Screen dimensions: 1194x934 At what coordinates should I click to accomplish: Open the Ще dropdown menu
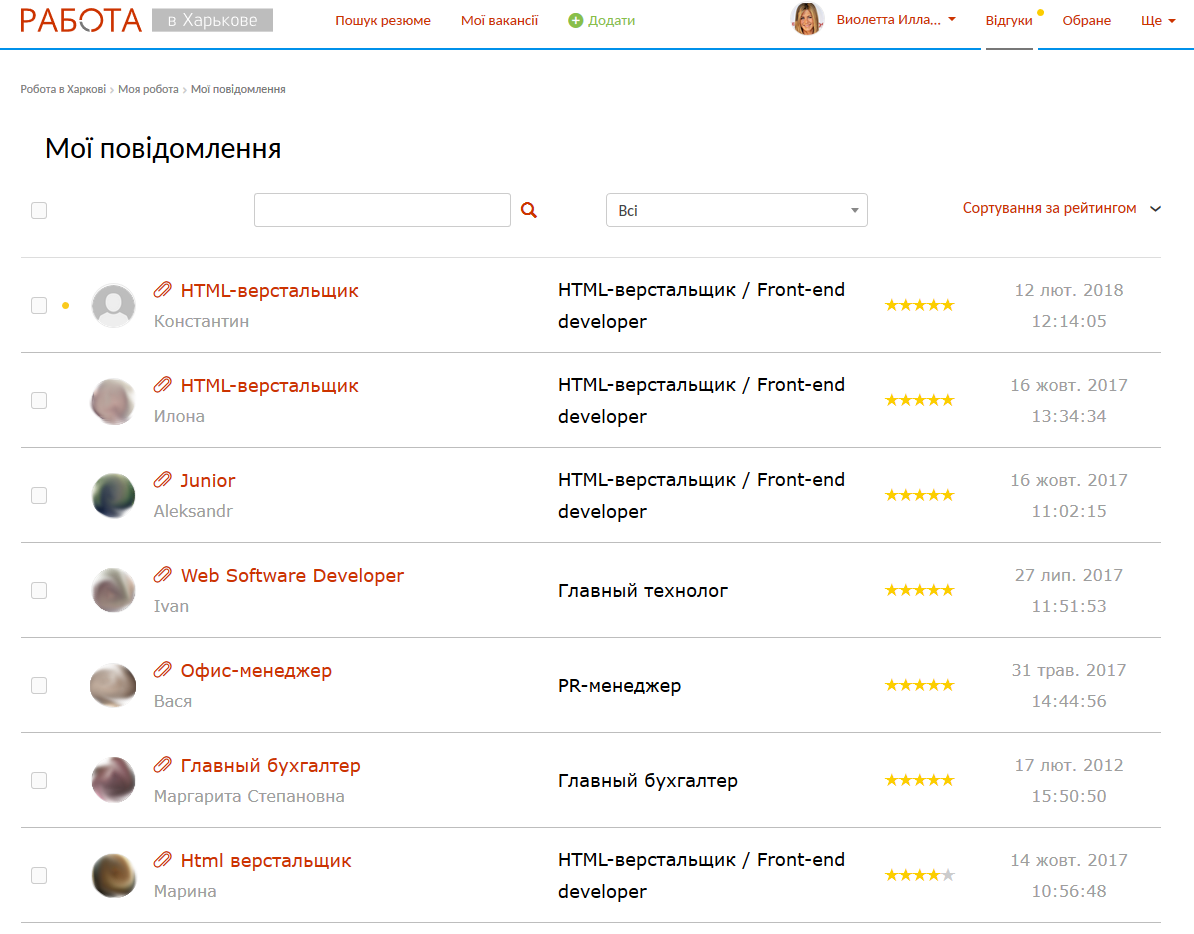[x=1157, y=20]
